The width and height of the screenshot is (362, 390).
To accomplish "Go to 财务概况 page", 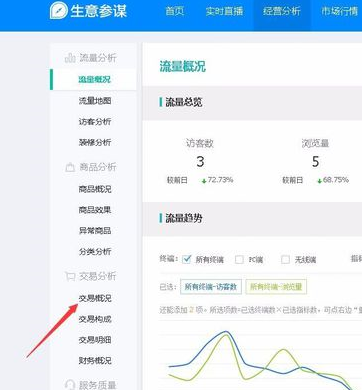I will 95,360.
